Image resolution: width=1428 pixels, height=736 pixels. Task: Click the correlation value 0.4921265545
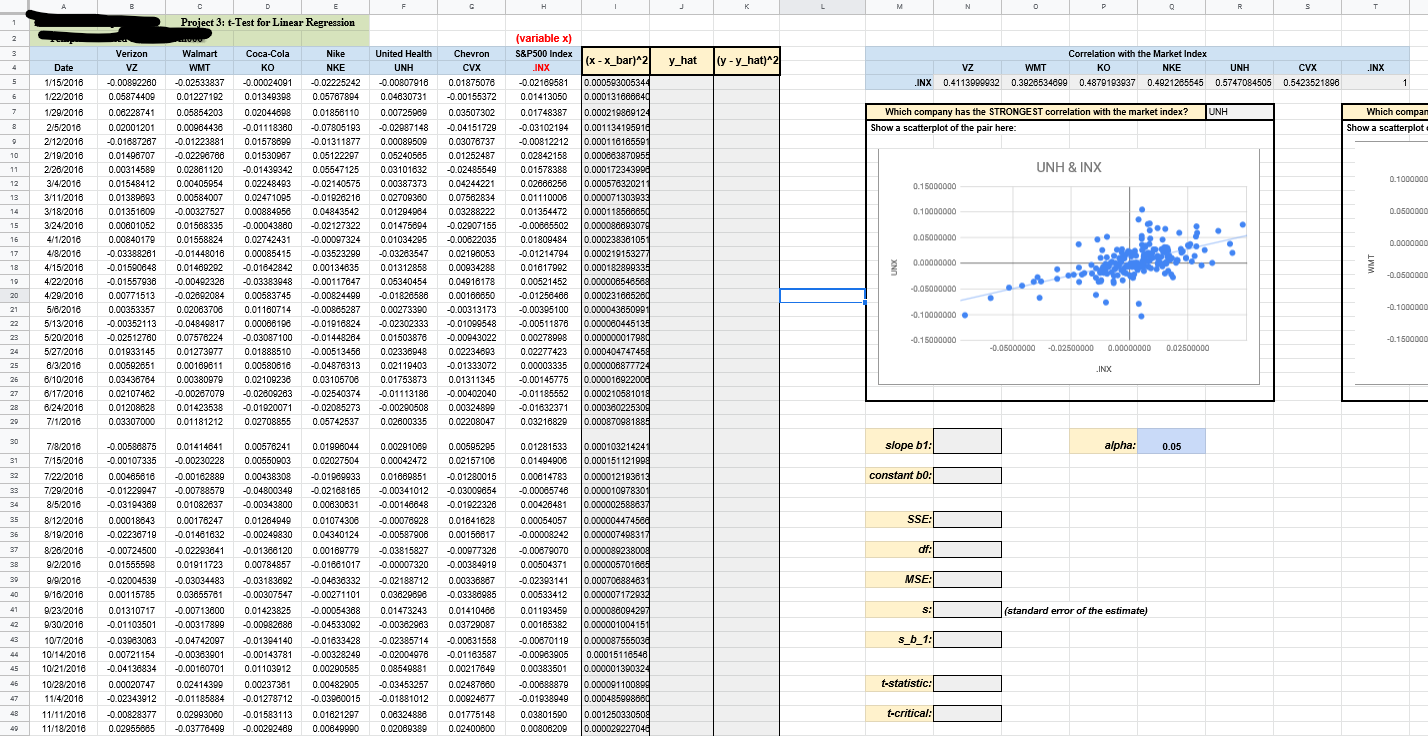(x=1172, y=81)
